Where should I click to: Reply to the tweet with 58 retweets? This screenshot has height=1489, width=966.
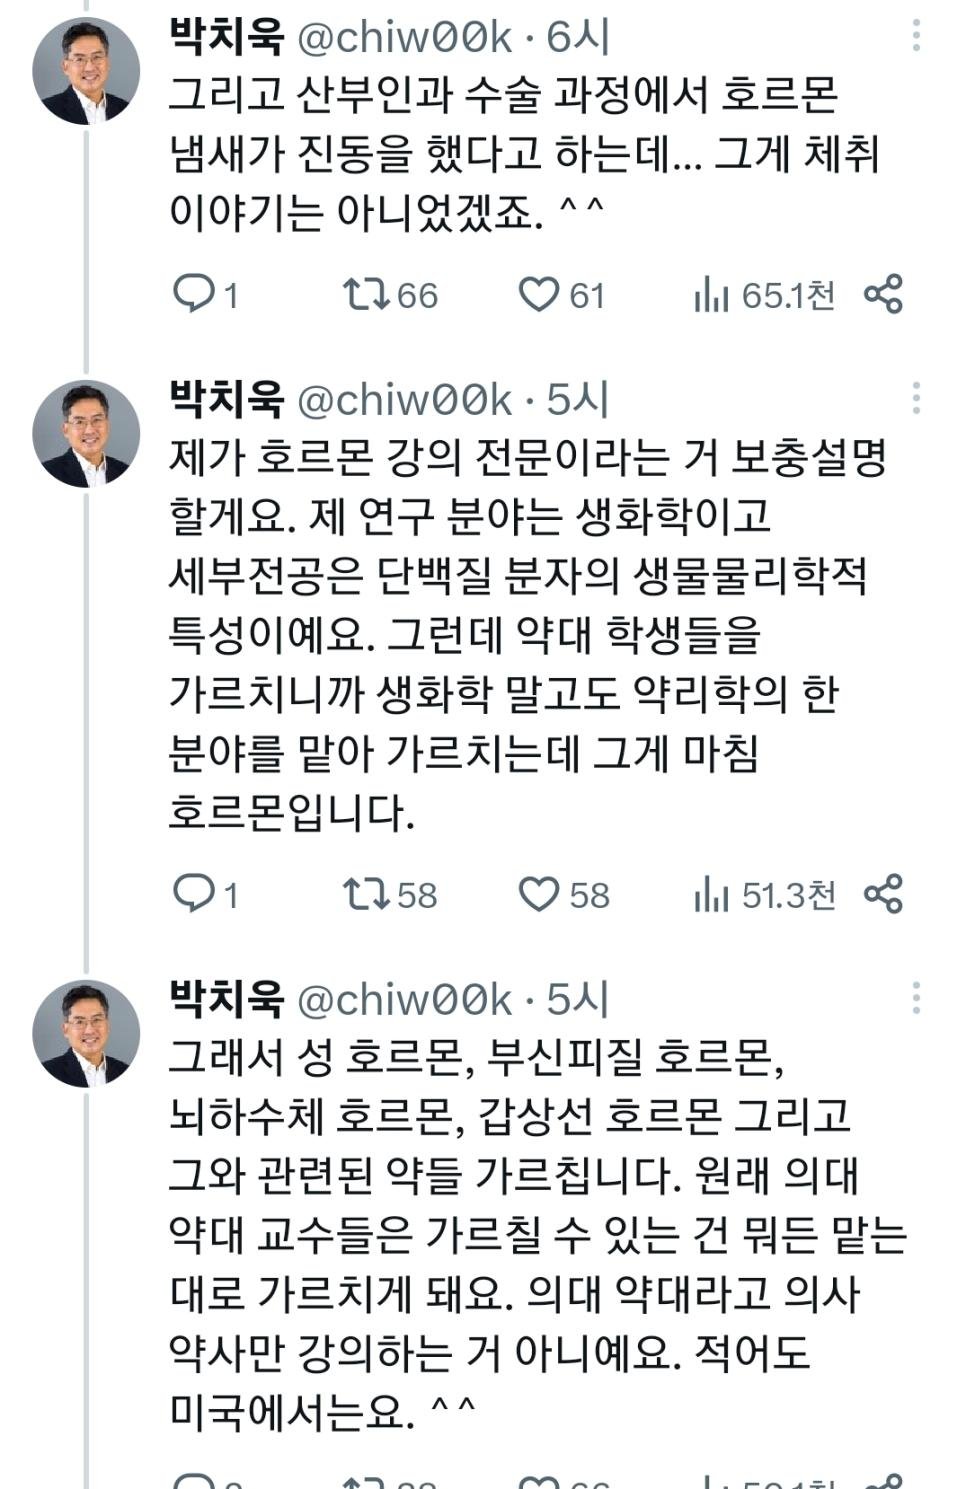tap(194, 893)
